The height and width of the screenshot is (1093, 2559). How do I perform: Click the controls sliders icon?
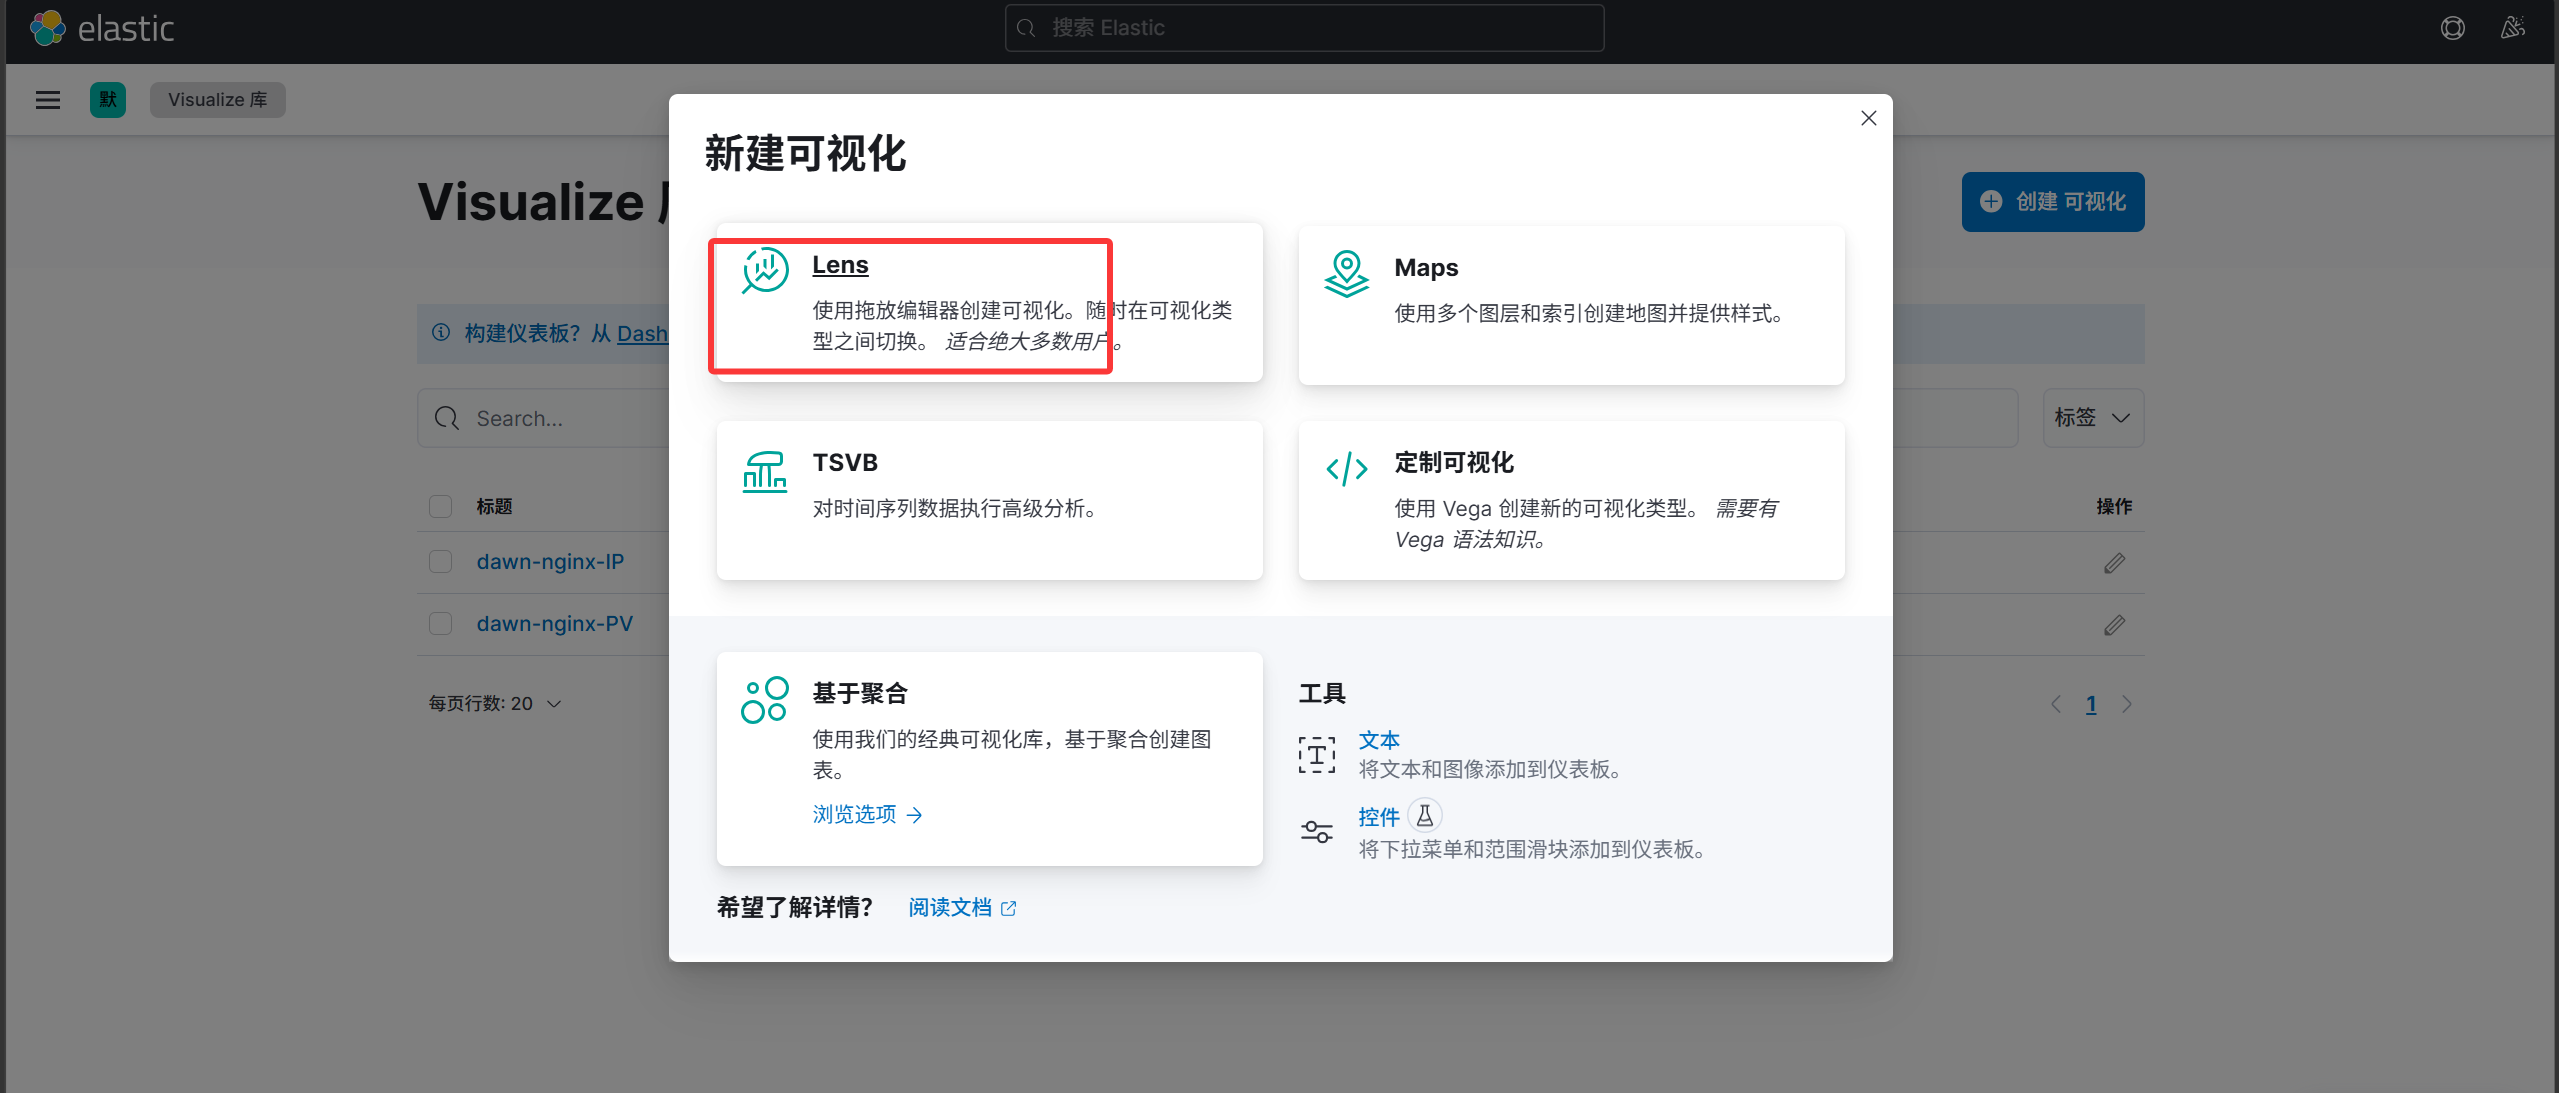tap(1316, 831)
